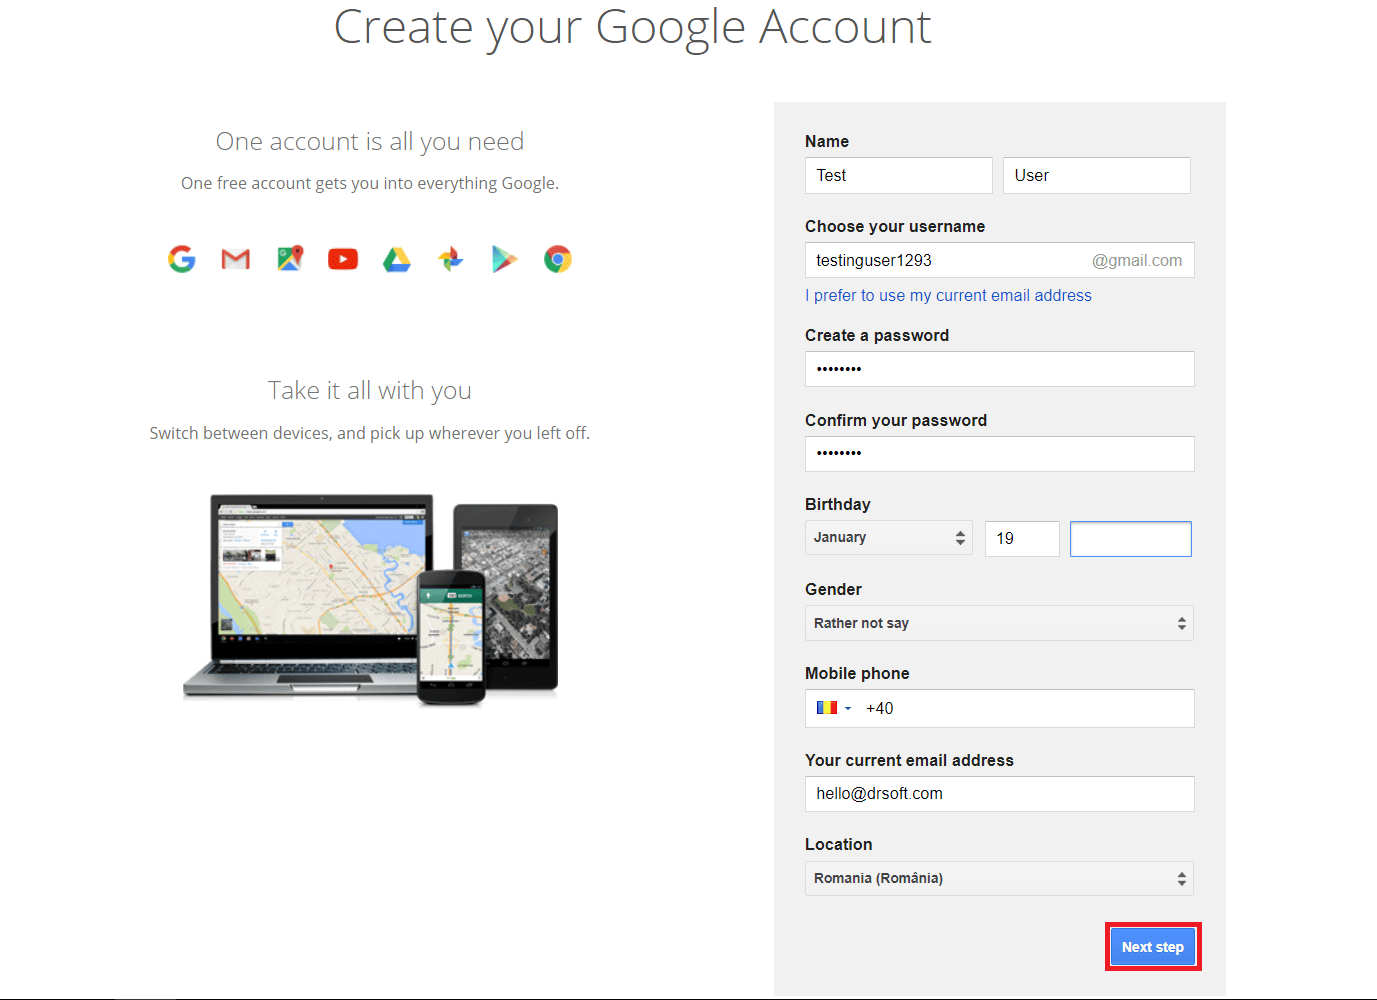Click the Google Drive triangle icon
The image size is (1377, 1000).
click(x=397, y=259)
